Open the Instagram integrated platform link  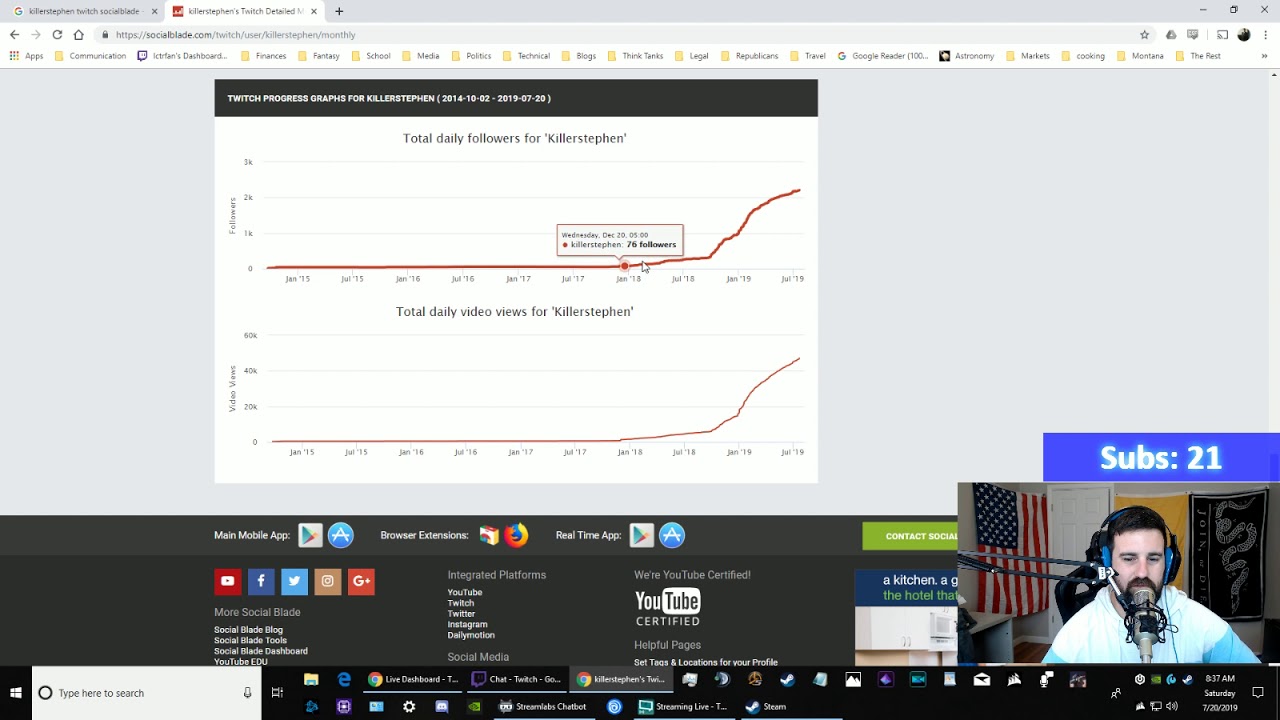point(467,624)
